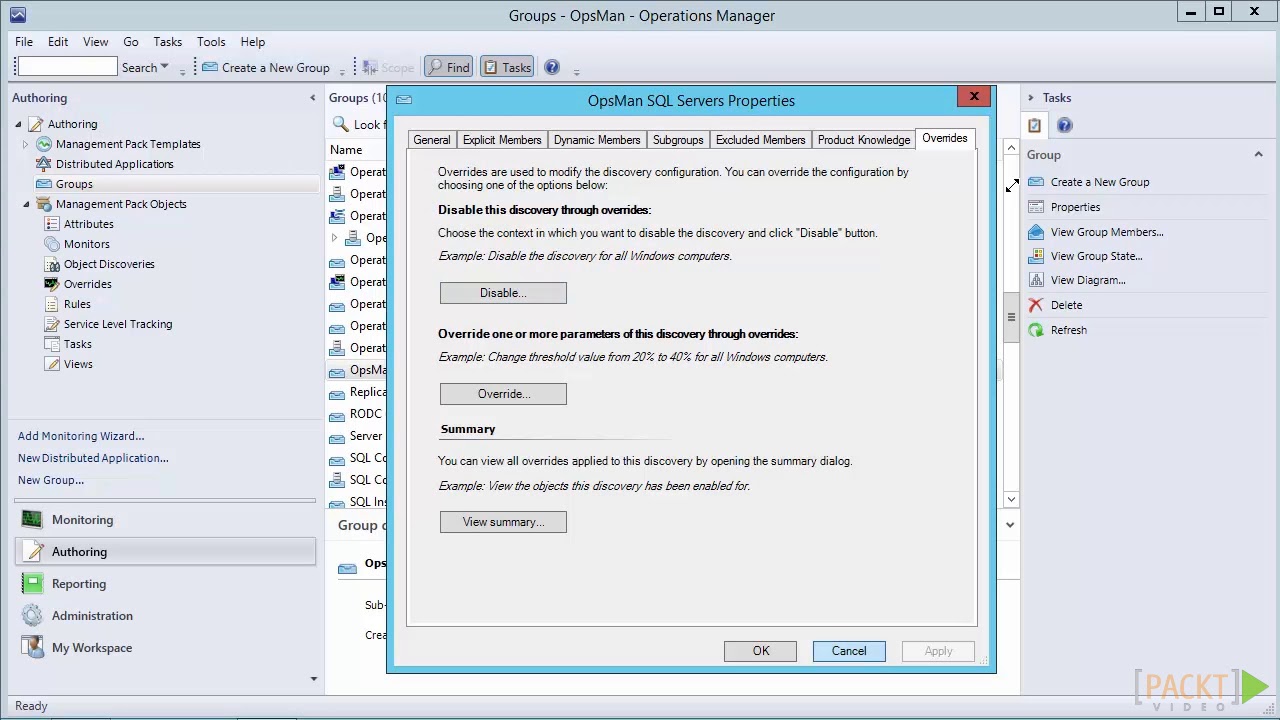Click the help icon in Tasks pane
Screen dimensions: 1280x720
[1064, 125]
